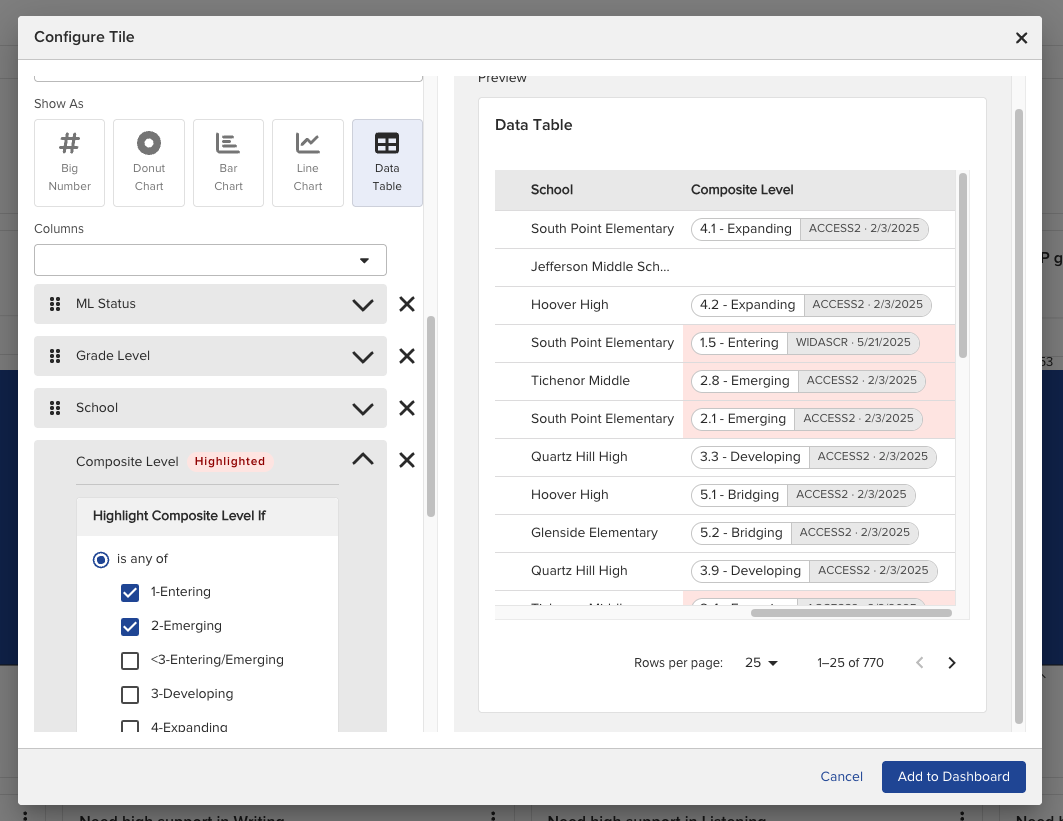Grab the School column drag handle

coord(55,408)
